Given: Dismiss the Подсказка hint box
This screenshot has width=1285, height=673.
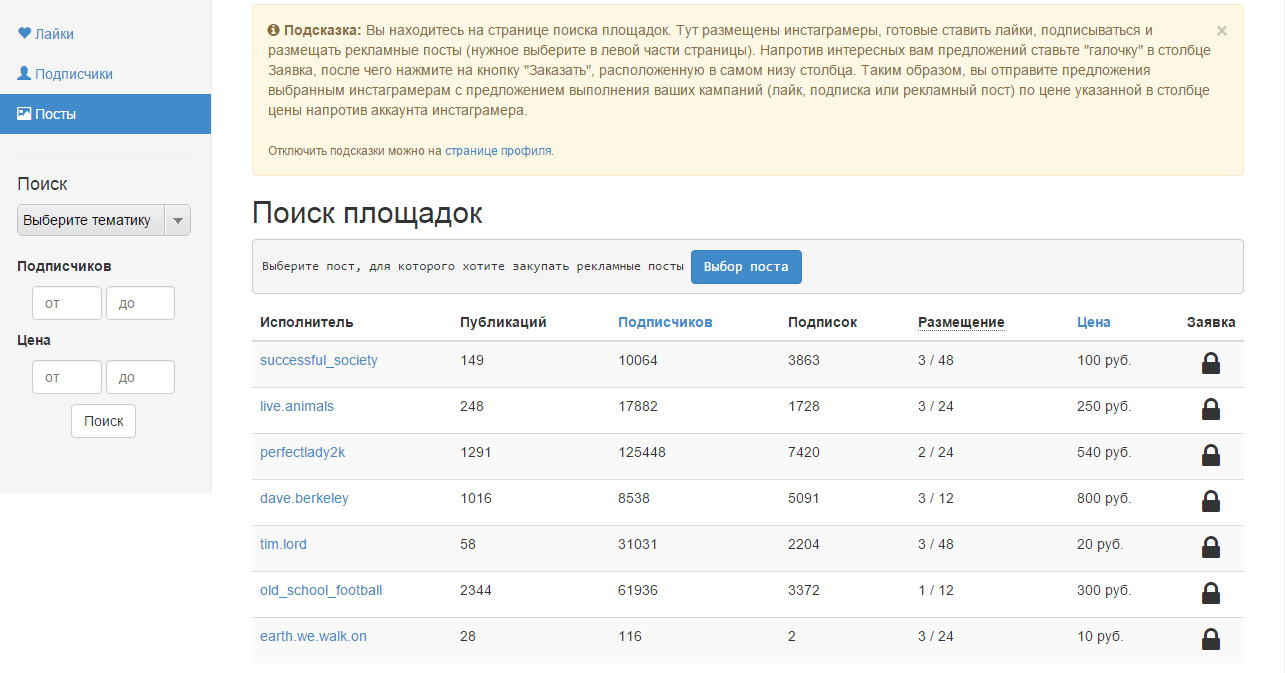Looking at the screenshot, I should (x=1222, y=30).
